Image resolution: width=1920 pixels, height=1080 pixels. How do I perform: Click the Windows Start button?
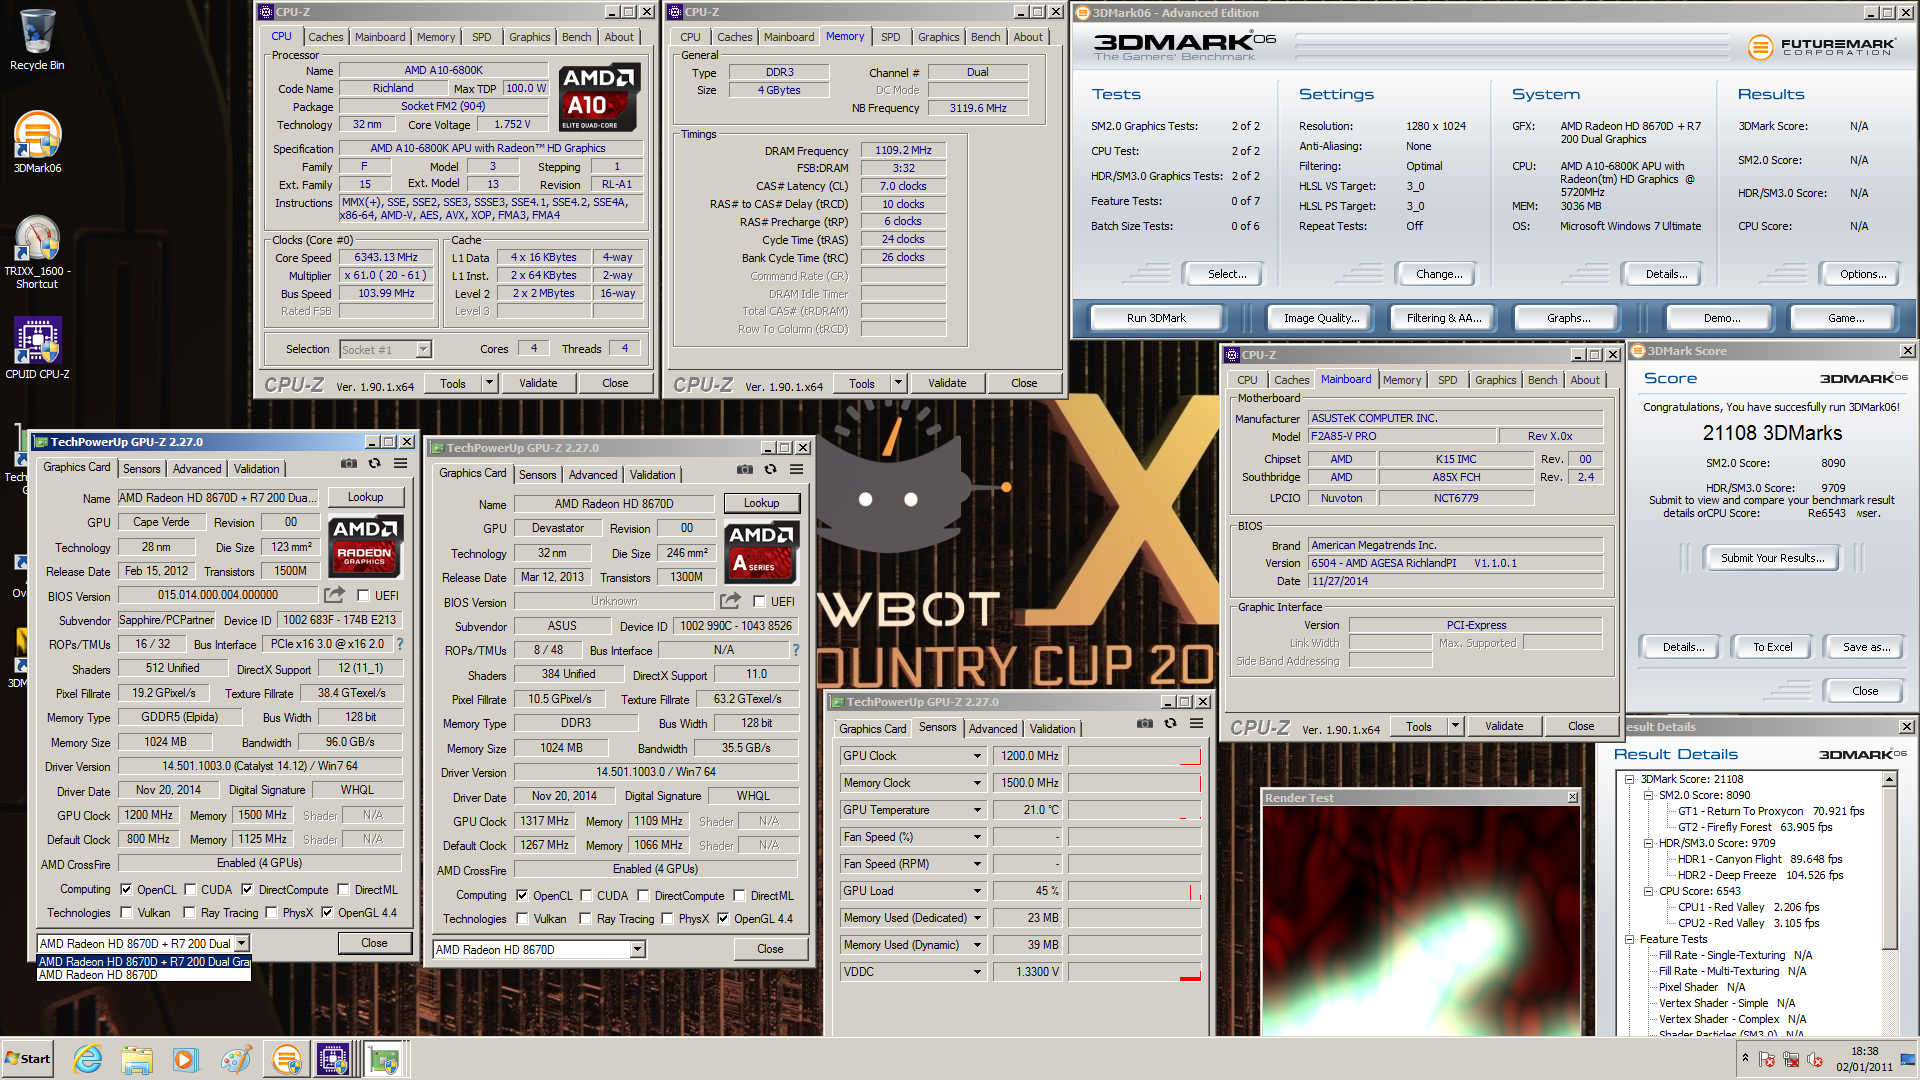click(28, 1059)
